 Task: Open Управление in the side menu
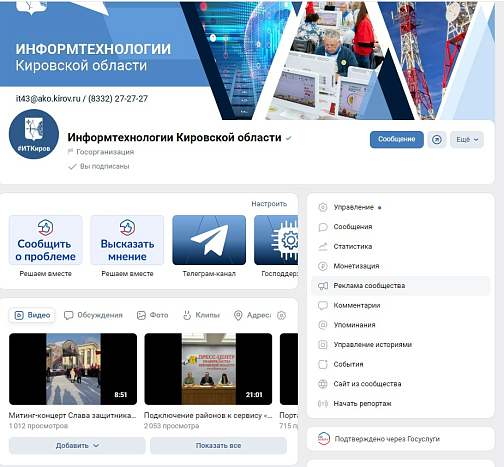click(400, 207)
